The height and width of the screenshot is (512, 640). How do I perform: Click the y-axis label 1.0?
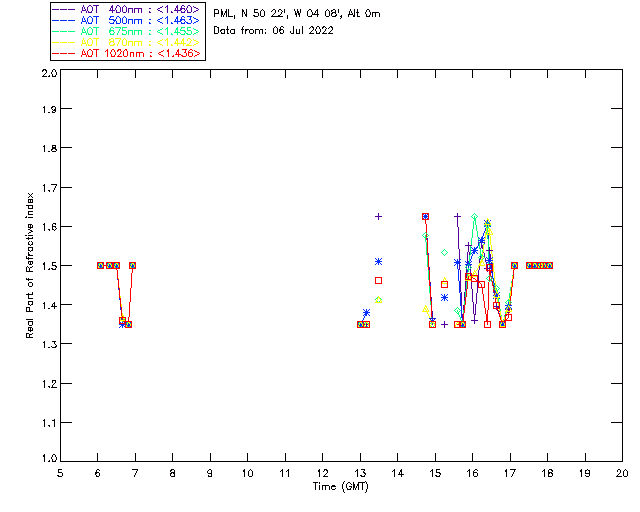click(x=49, y=459)
